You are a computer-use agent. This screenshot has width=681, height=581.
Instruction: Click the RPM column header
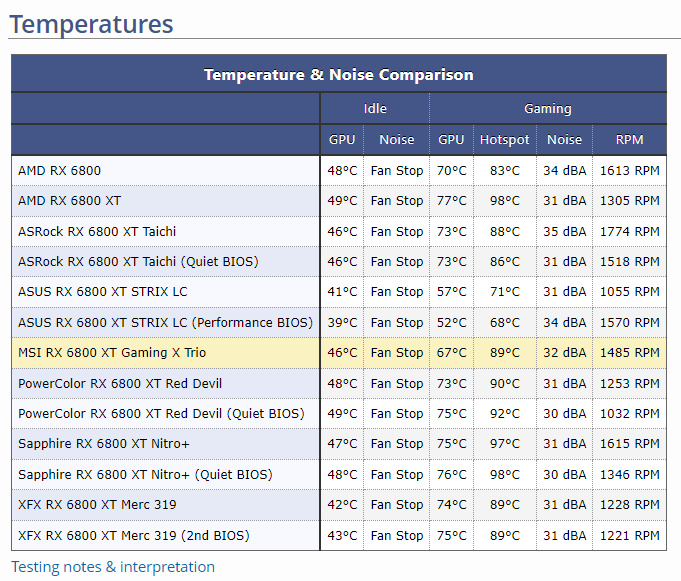pyautogui.click(x=630, y=140)
